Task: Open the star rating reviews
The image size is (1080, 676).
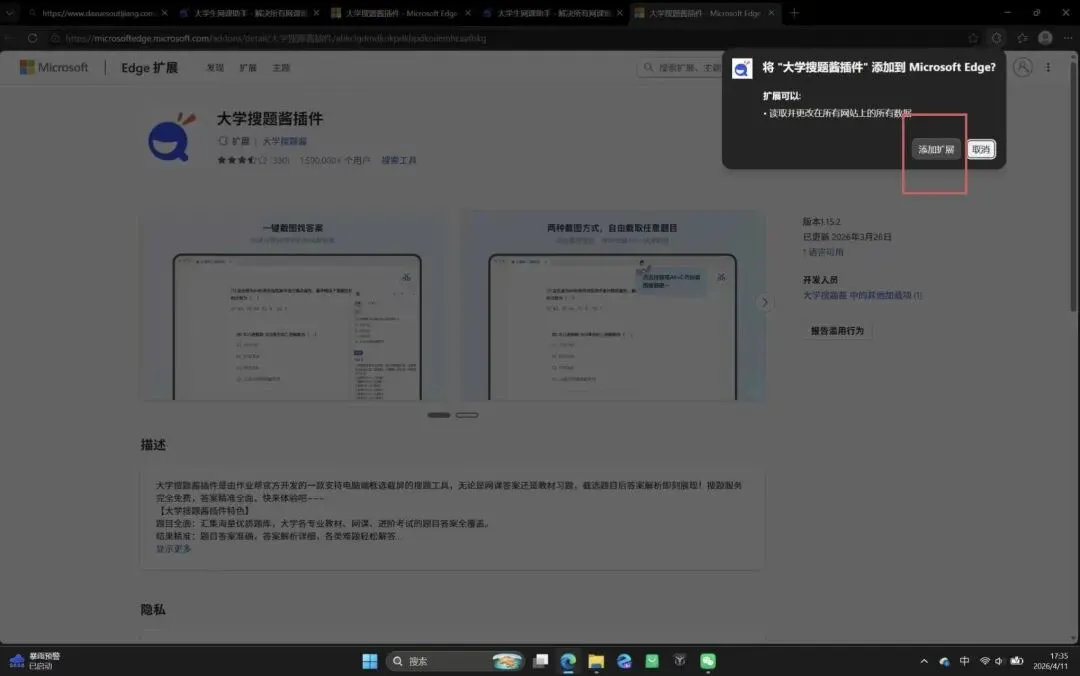Action: click(x=253, y=160)
